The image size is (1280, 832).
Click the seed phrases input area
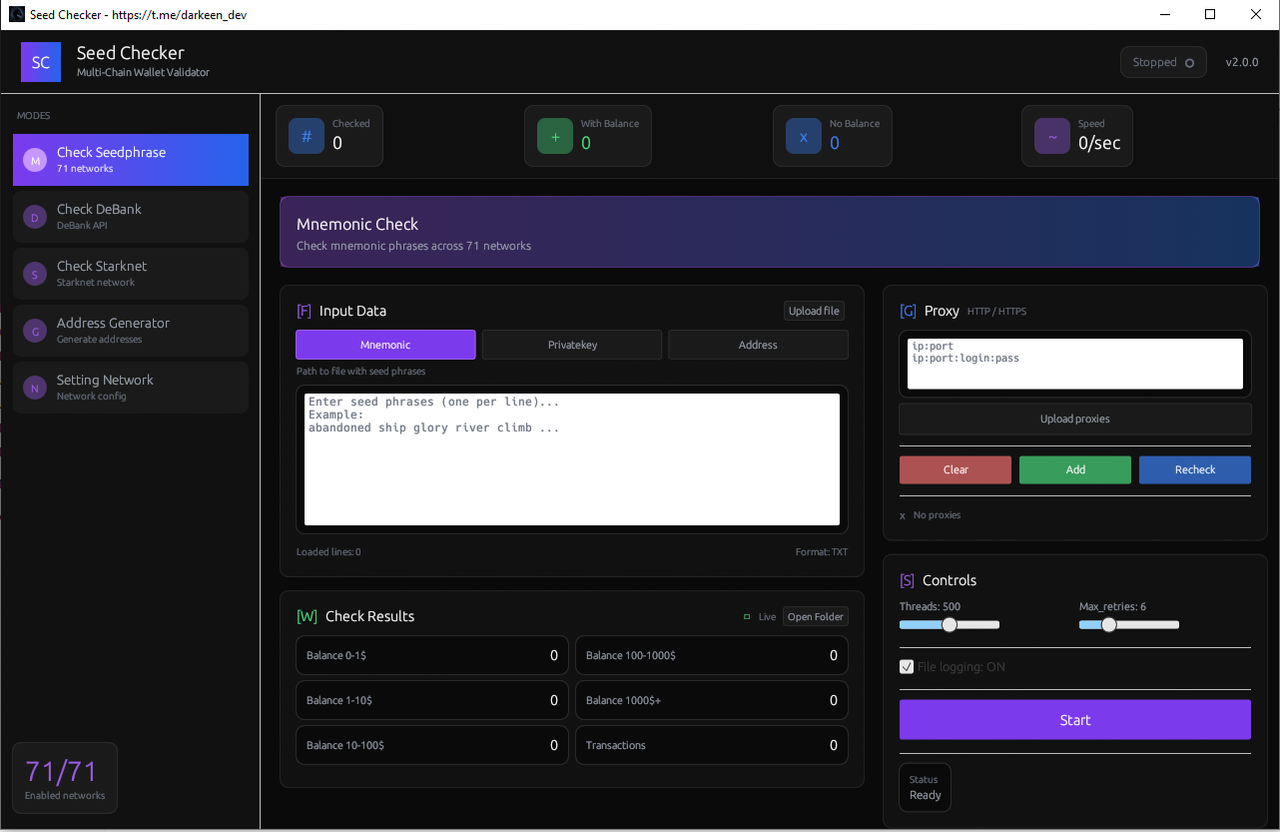point(571,460)
